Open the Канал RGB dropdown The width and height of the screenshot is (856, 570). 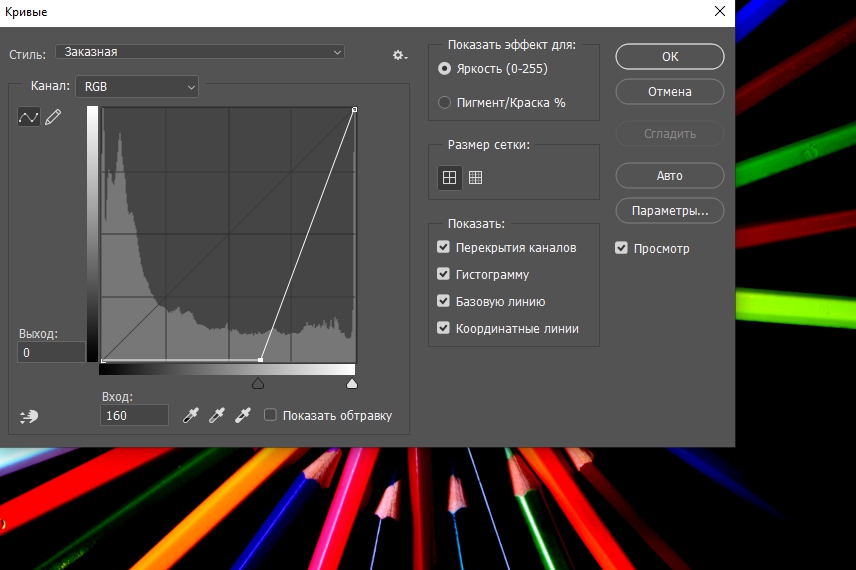pyautogui.click(x=137, y=86)
